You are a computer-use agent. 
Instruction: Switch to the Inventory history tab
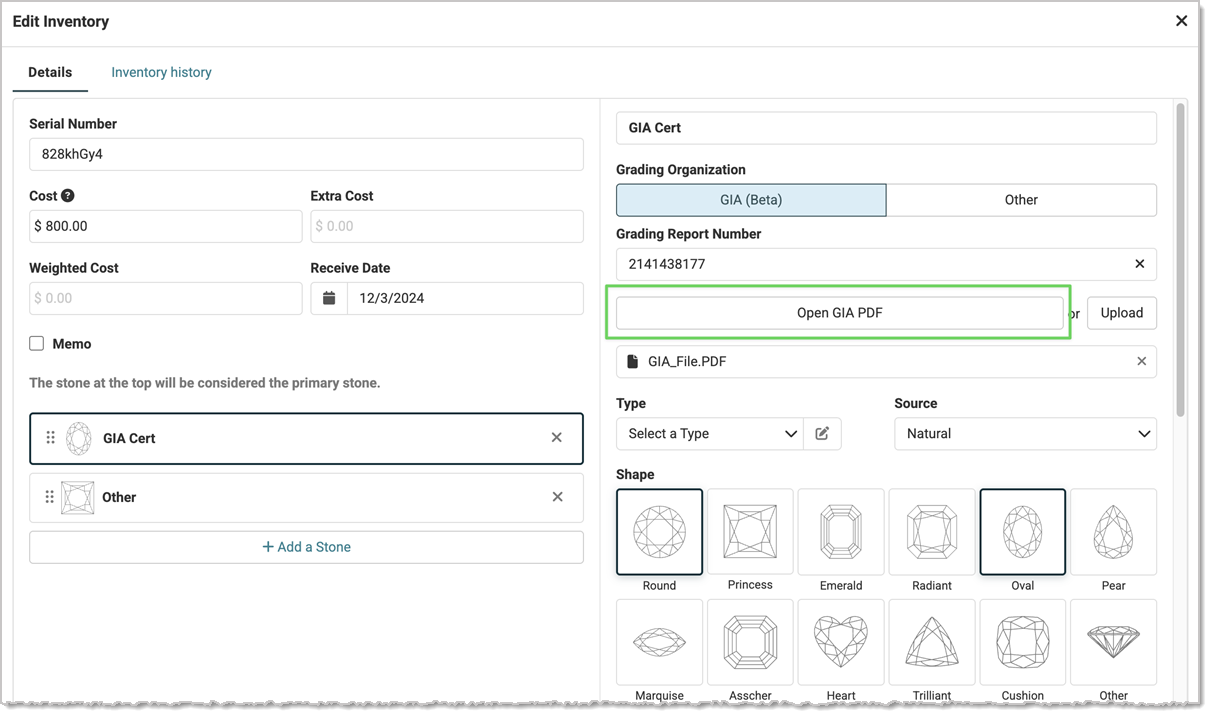coord(161,72)
